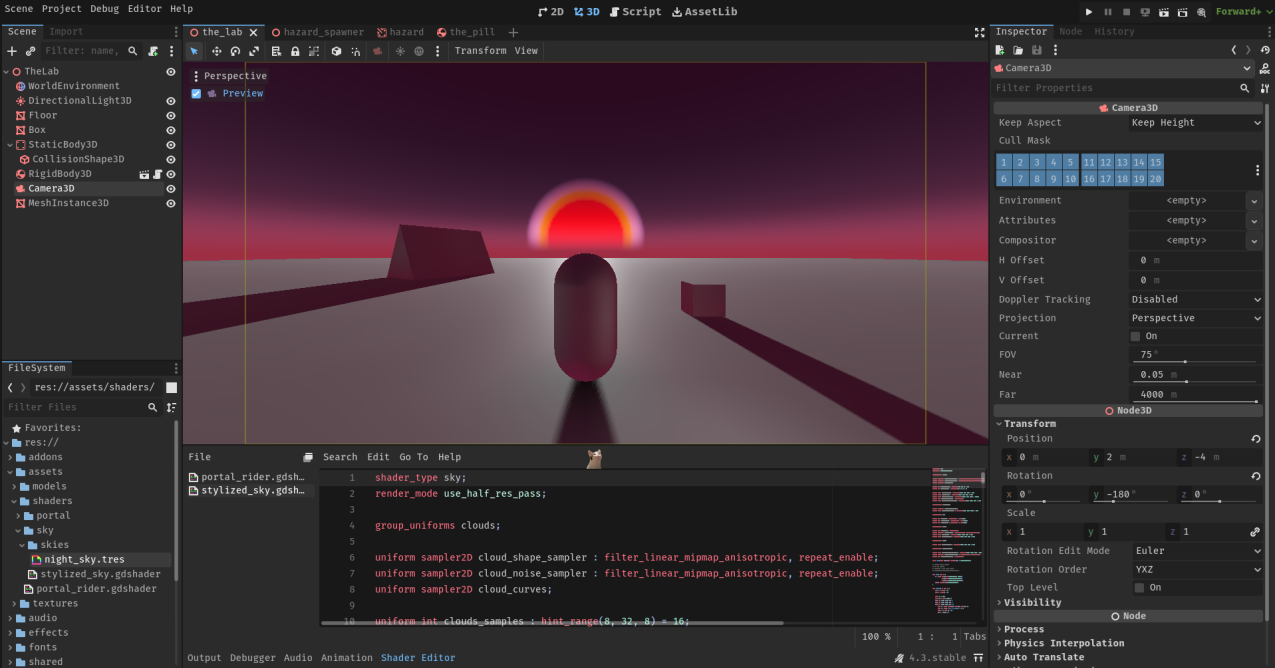Lock the selected node with the padlock icon
Viewport: 1275px width, 668px height.
point(297,50)
